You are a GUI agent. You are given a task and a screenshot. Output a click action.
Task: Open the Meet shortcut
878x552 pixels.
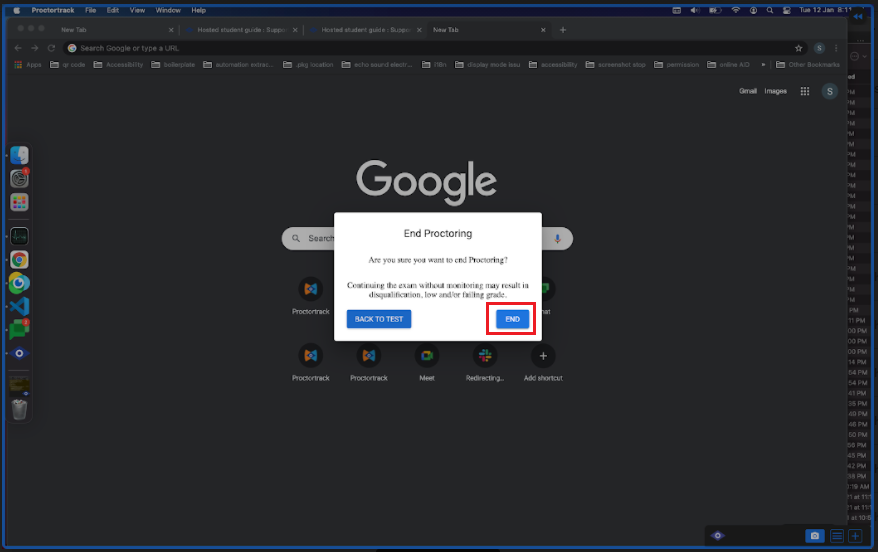pos(427,363)
